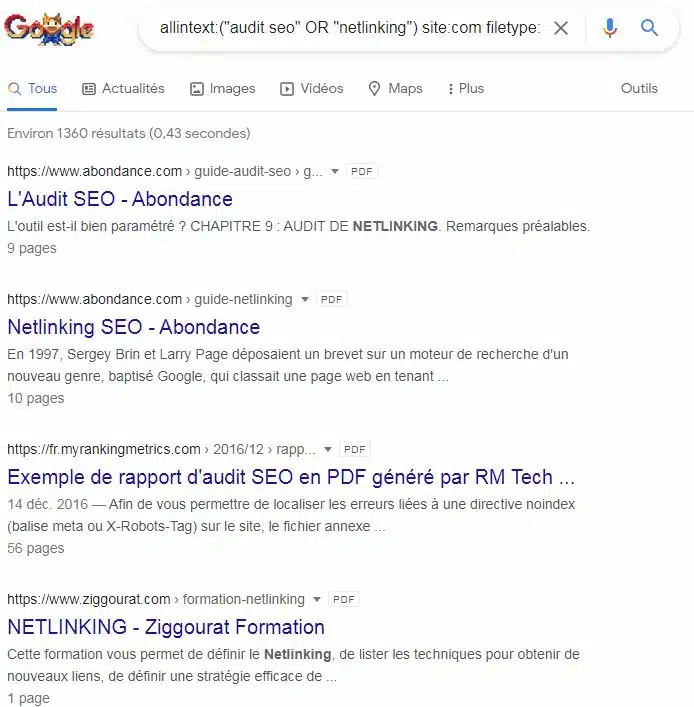Click inside the search query text field
The height and width of the screenshot is (707, 694).
tap(350, 28)
